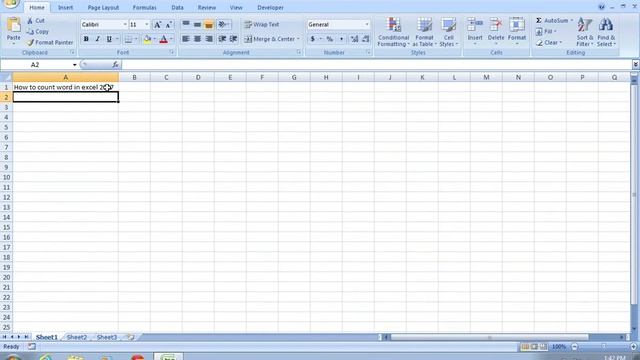Open the Page Layout ribbon tab

pyautogui.click(x=103, y=7)
